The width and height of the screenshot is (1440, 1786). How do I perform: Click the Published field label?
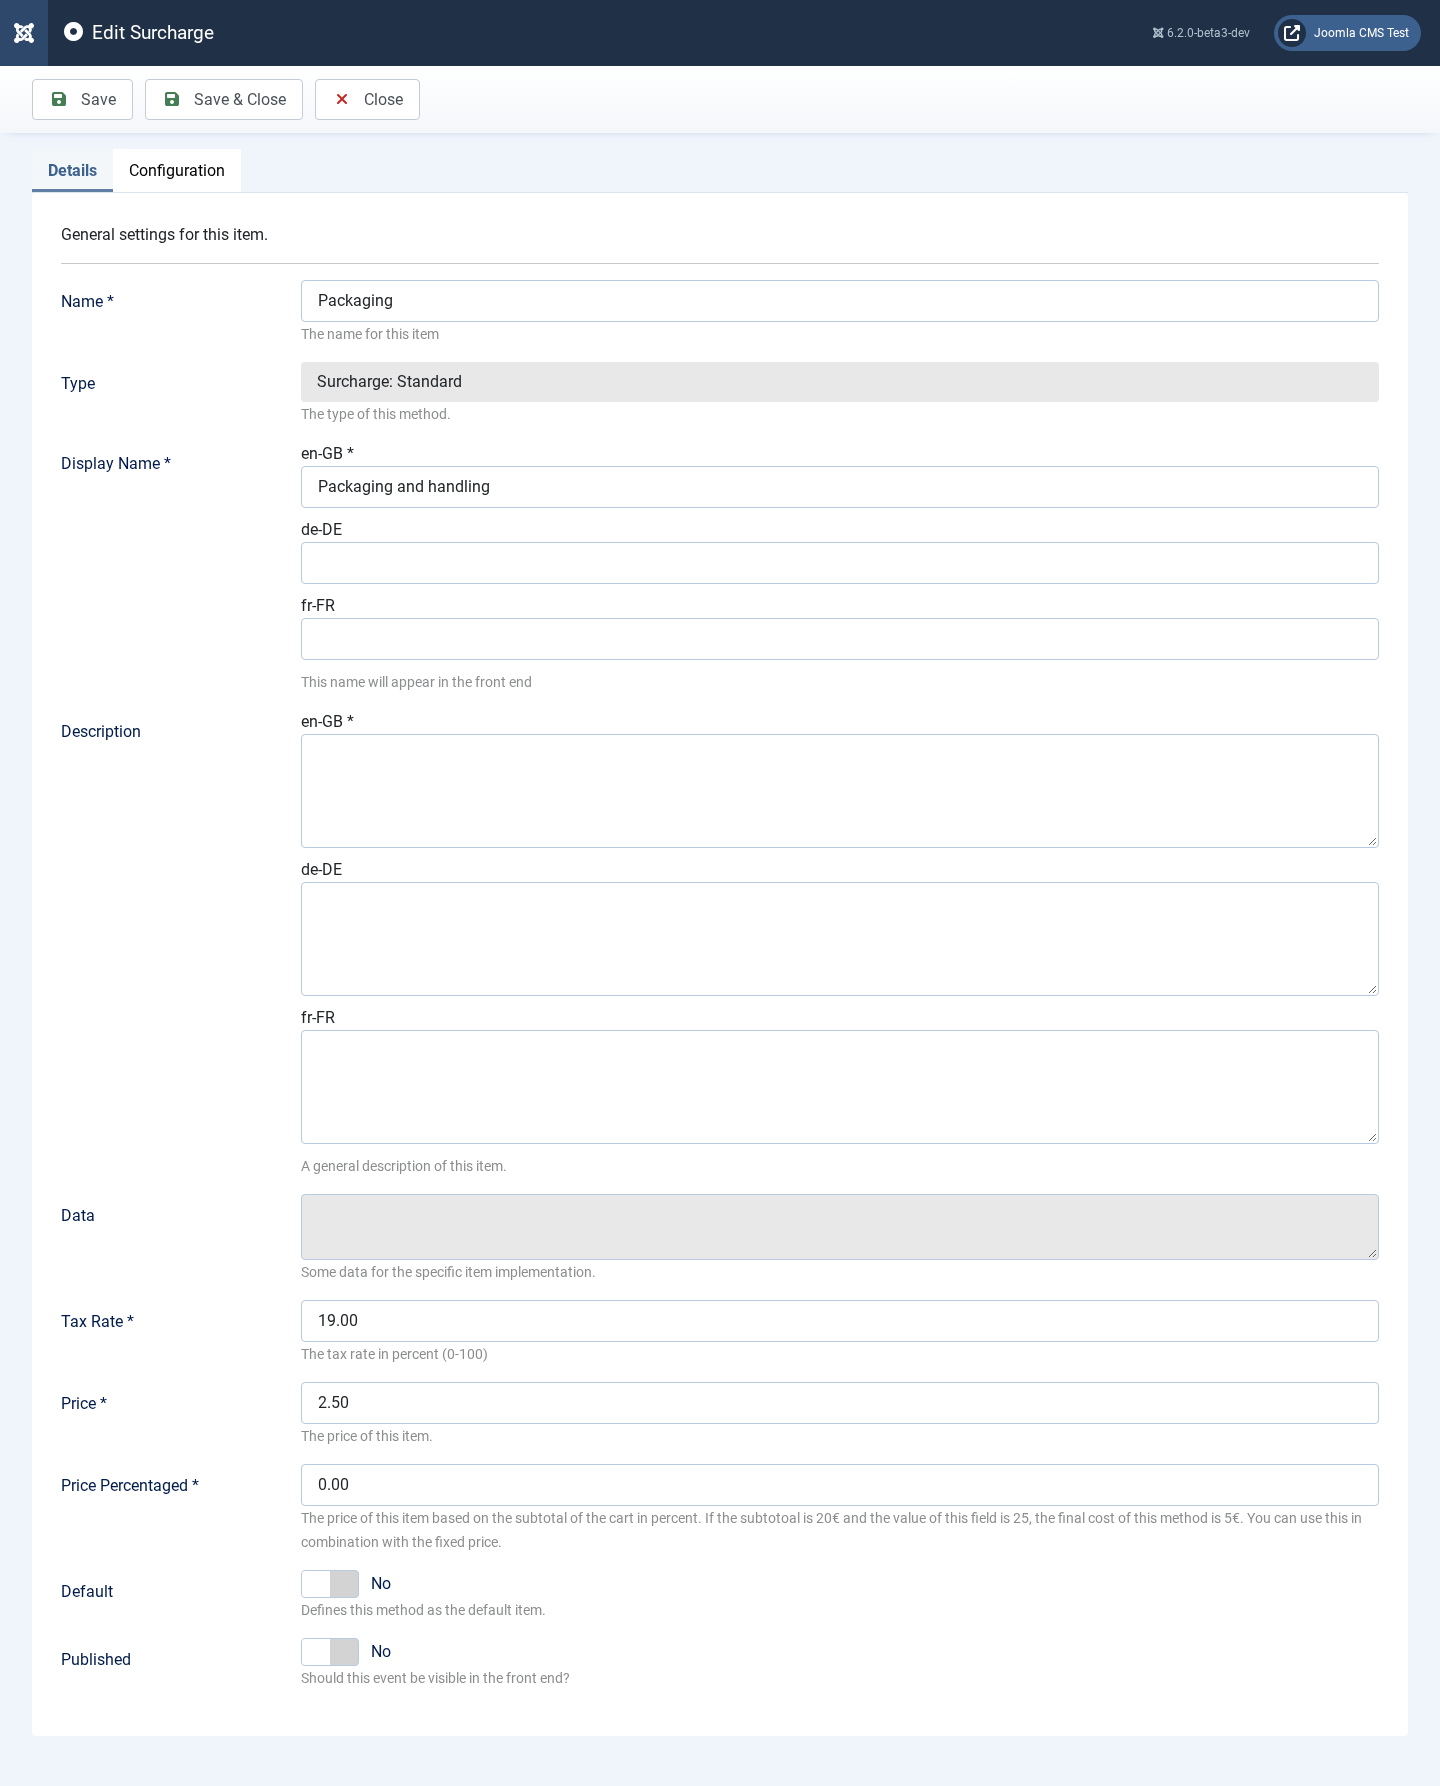point(96,1660)
